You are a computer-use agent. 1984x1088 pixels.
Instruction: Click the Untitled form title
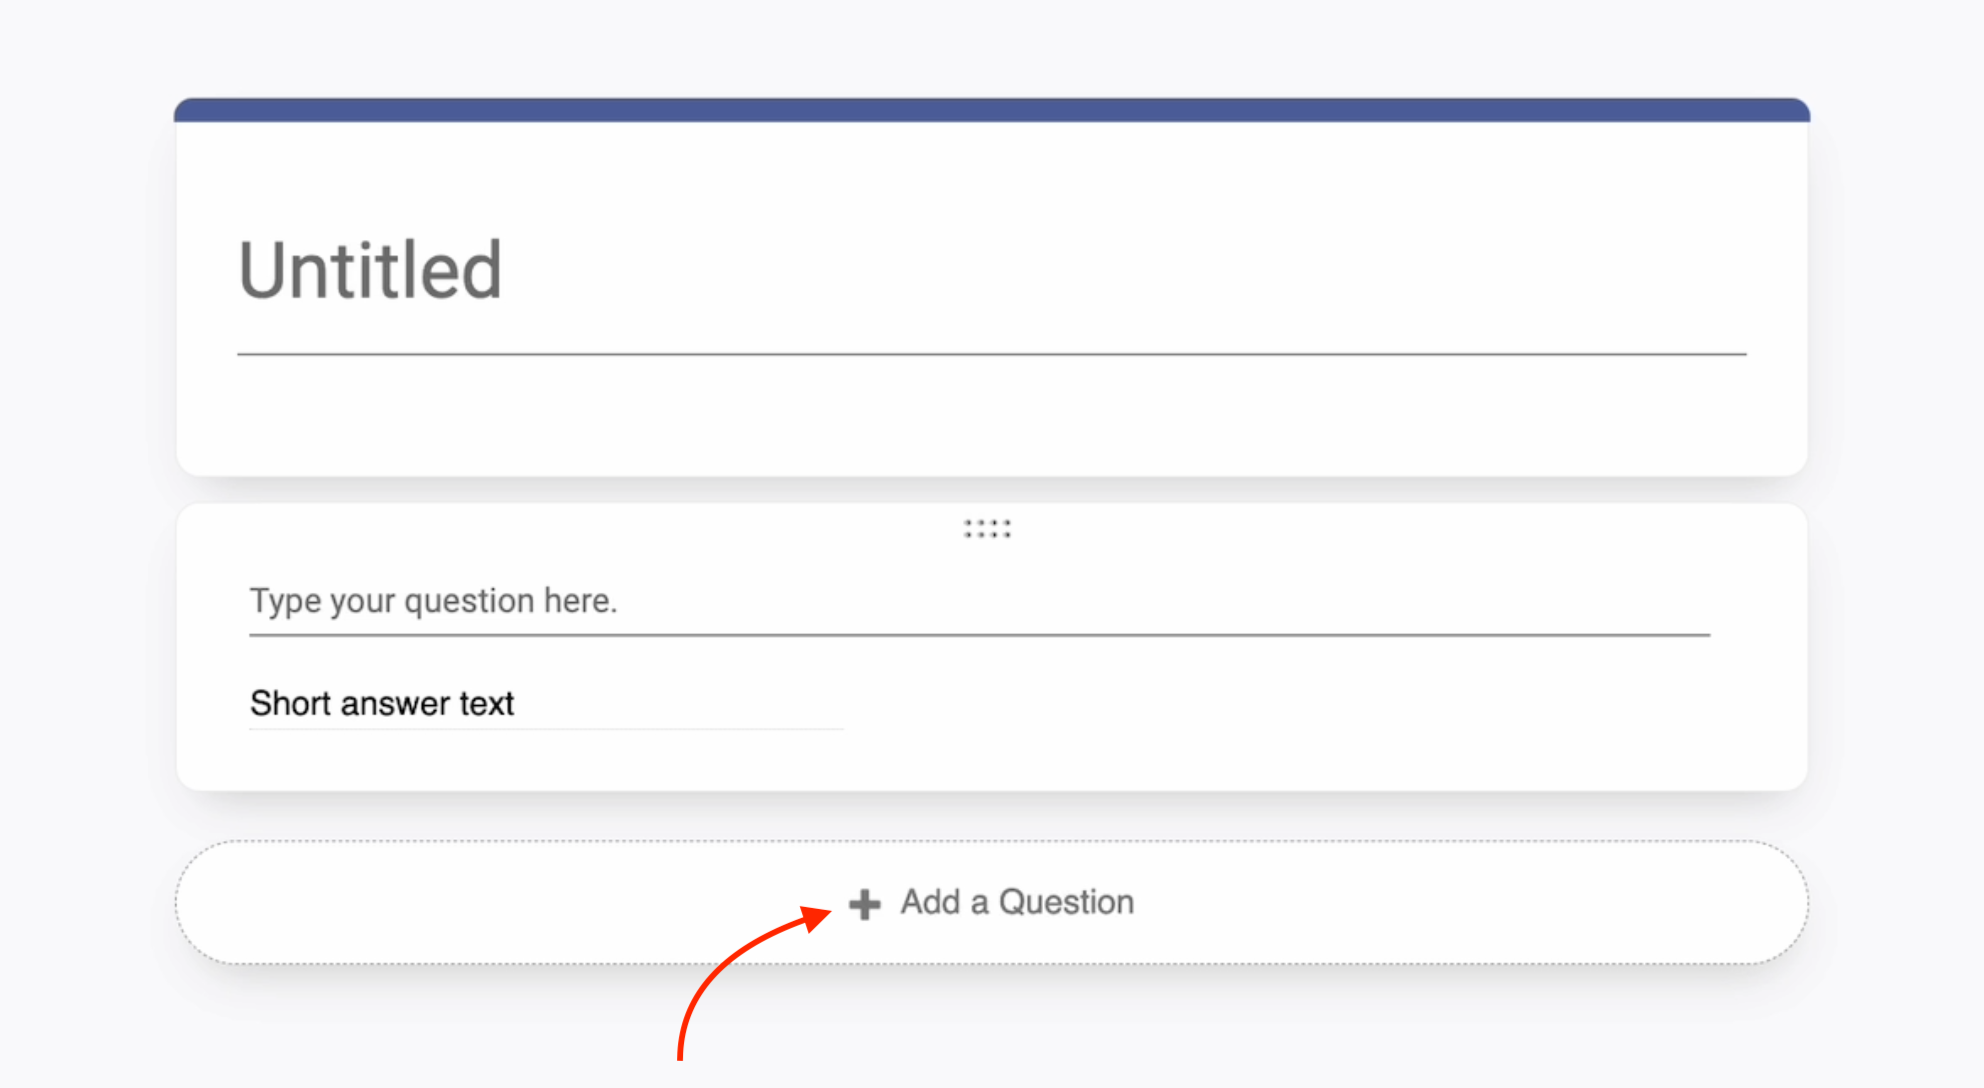coord(370,270)
